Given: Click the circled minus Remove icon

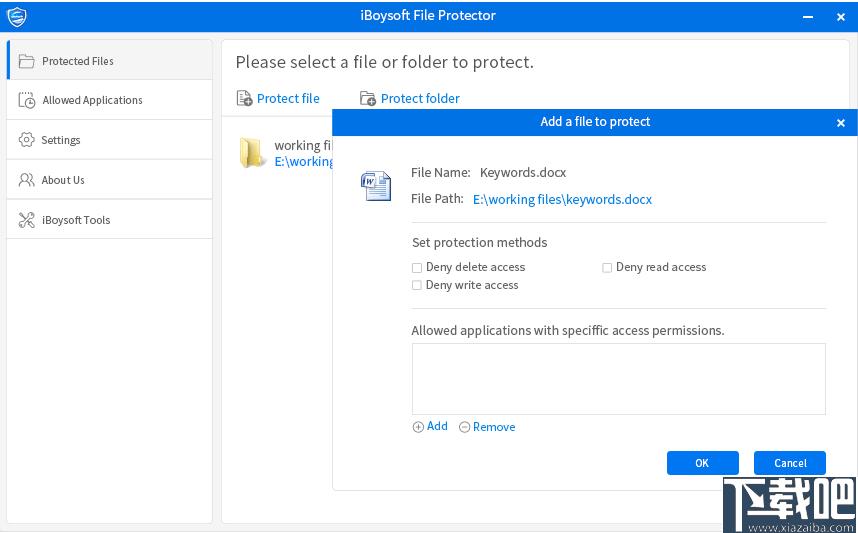Looking at the screenshot, I should pos(465,427).
